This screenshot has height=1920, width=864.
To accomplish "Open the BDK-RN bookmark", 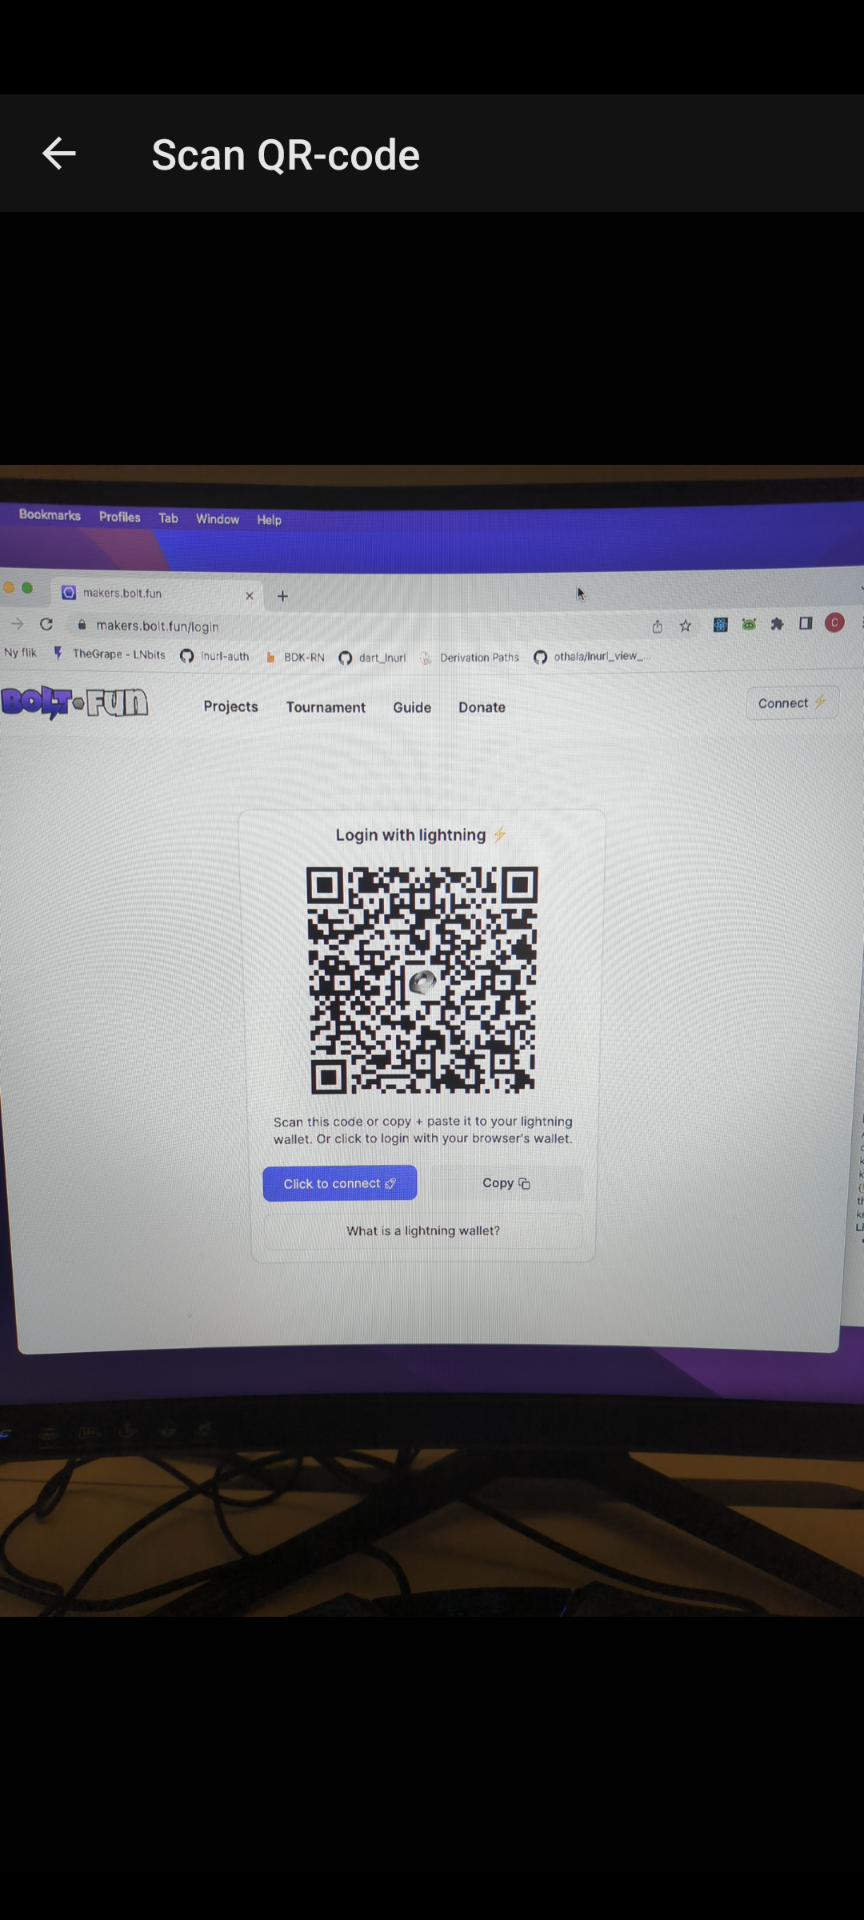I will point(295,657).
